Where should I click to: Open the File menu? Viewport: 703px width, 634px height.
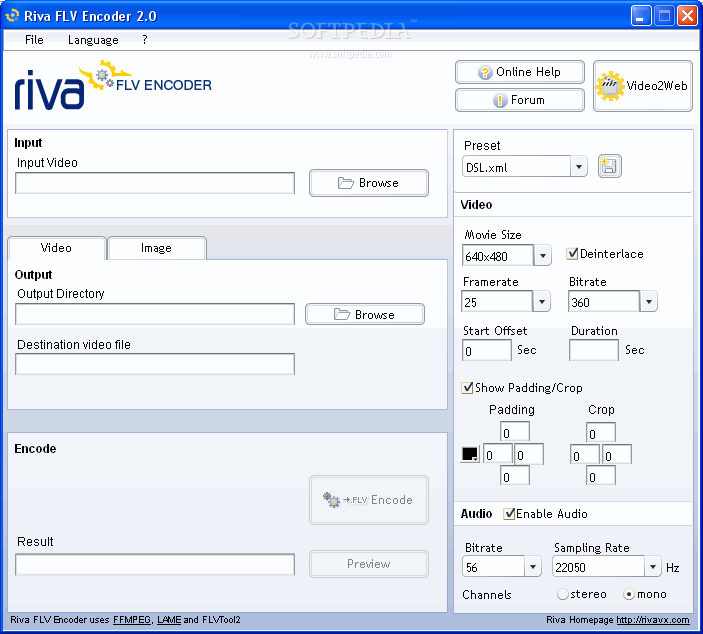coord(34,40)
